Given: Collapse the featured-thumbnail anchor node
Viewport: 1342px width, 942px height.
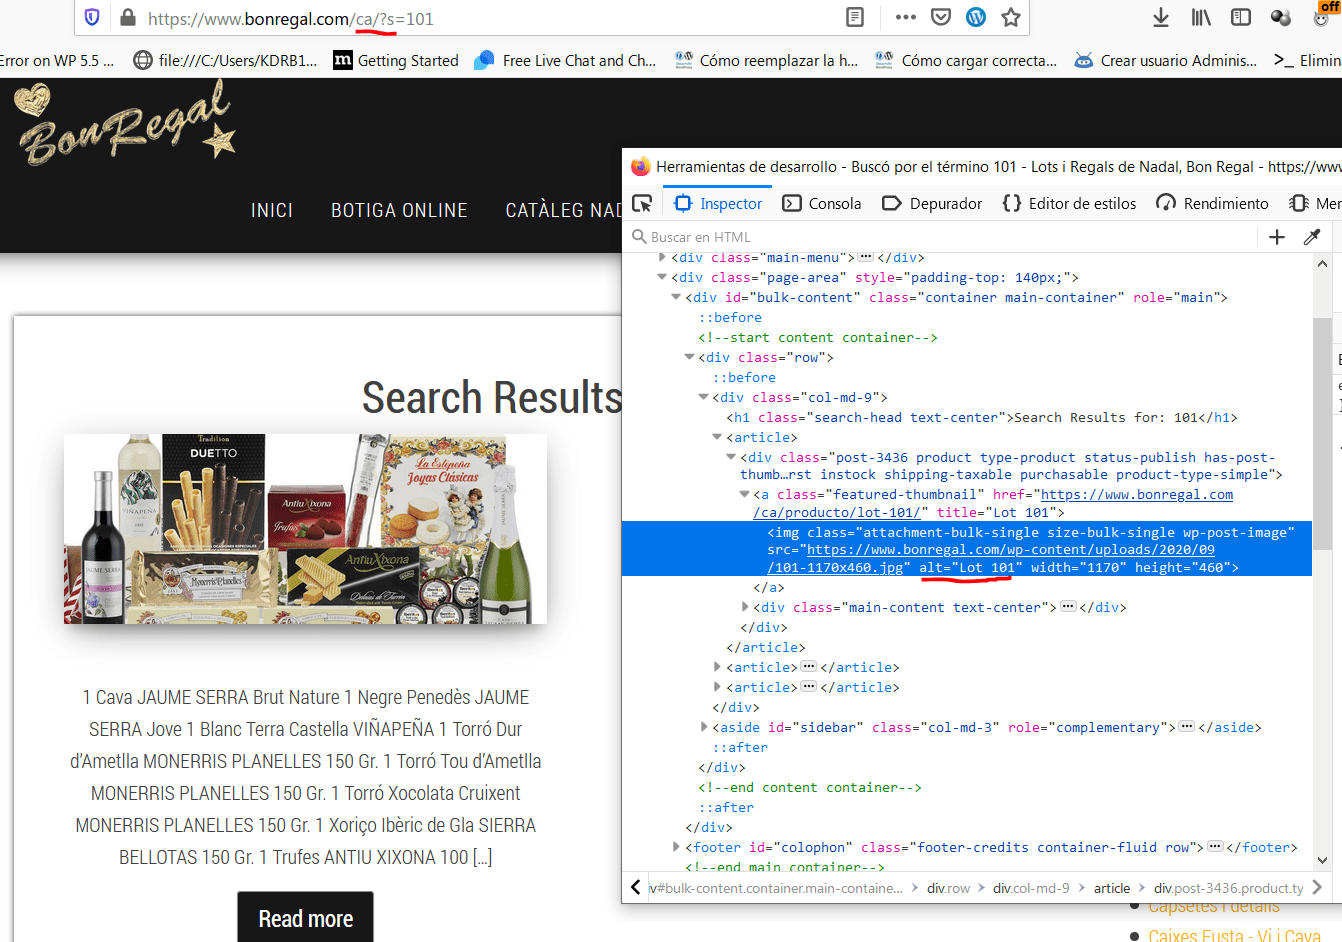Looking at the screenshot, I should (744, 494).
